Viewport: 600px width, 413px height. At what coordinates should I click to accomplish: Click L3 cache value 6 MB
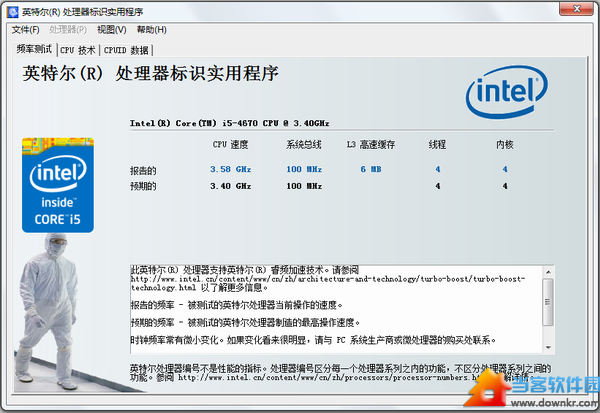[370, 169]
